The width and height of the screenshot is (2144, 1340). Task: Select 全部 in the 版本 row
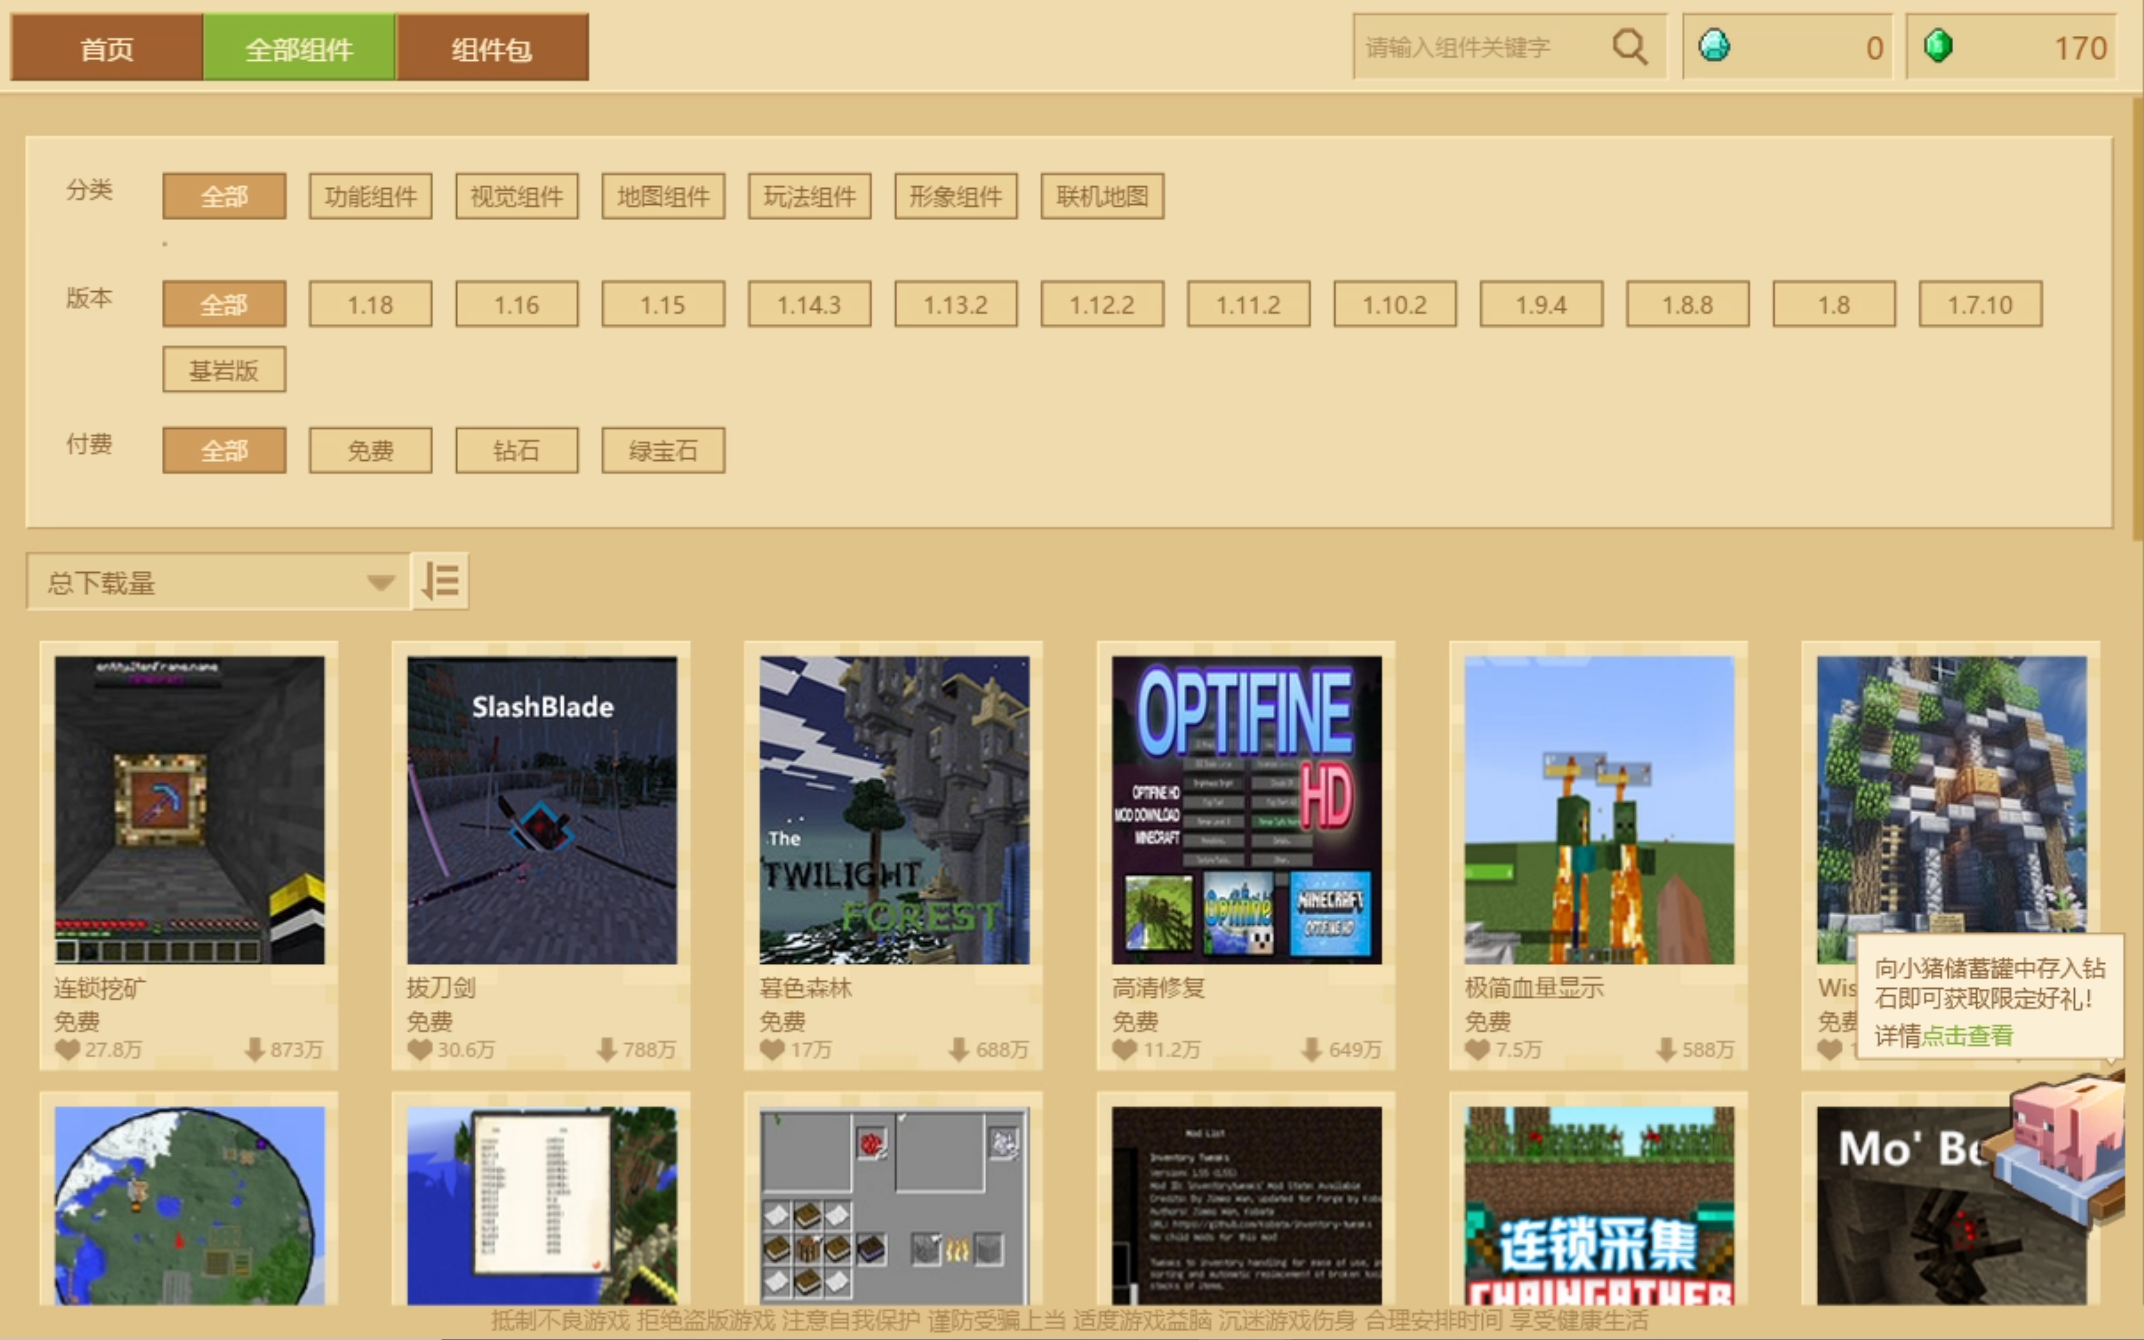click(224, 304)
